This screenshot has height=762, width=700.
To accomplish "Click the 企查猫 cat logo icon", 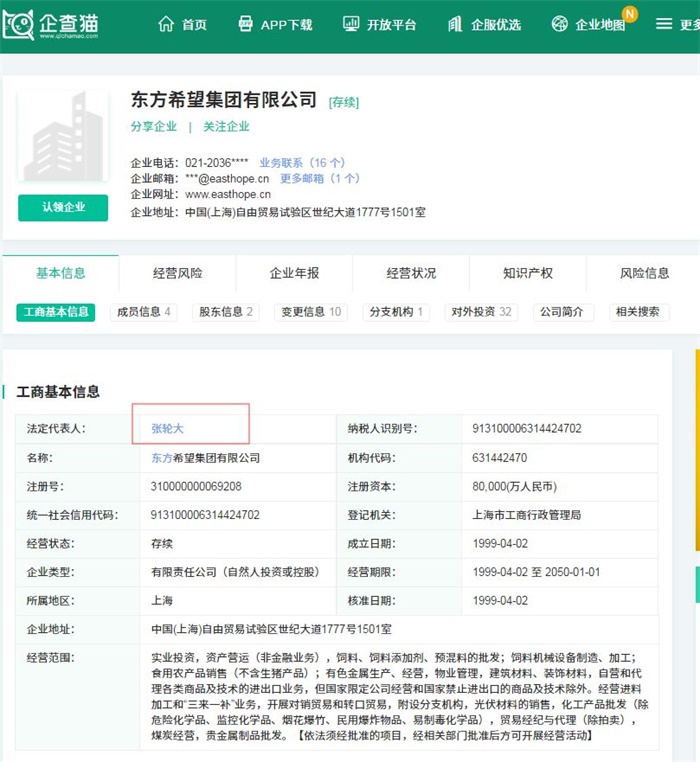I will (19, 24).
